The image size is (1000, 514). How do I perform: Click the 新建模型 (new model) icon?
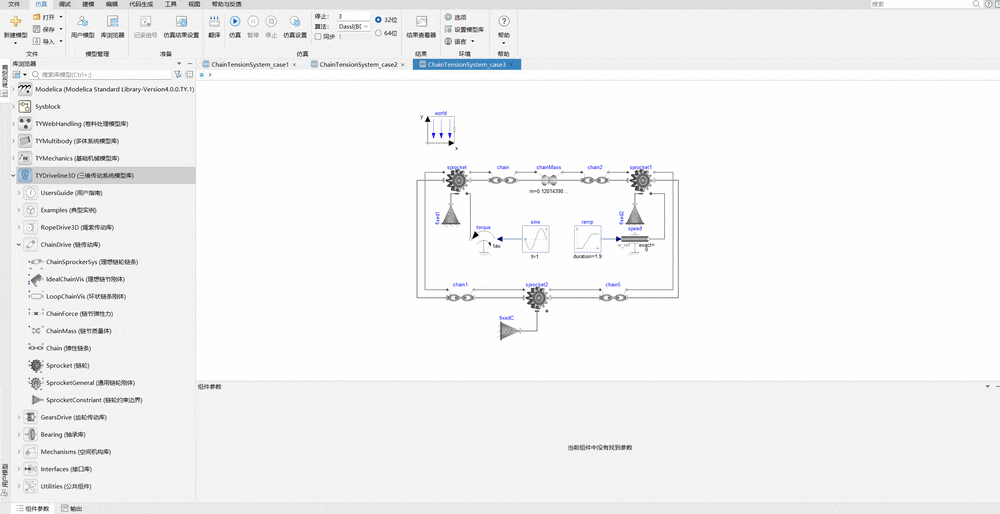tap(15, 22)
